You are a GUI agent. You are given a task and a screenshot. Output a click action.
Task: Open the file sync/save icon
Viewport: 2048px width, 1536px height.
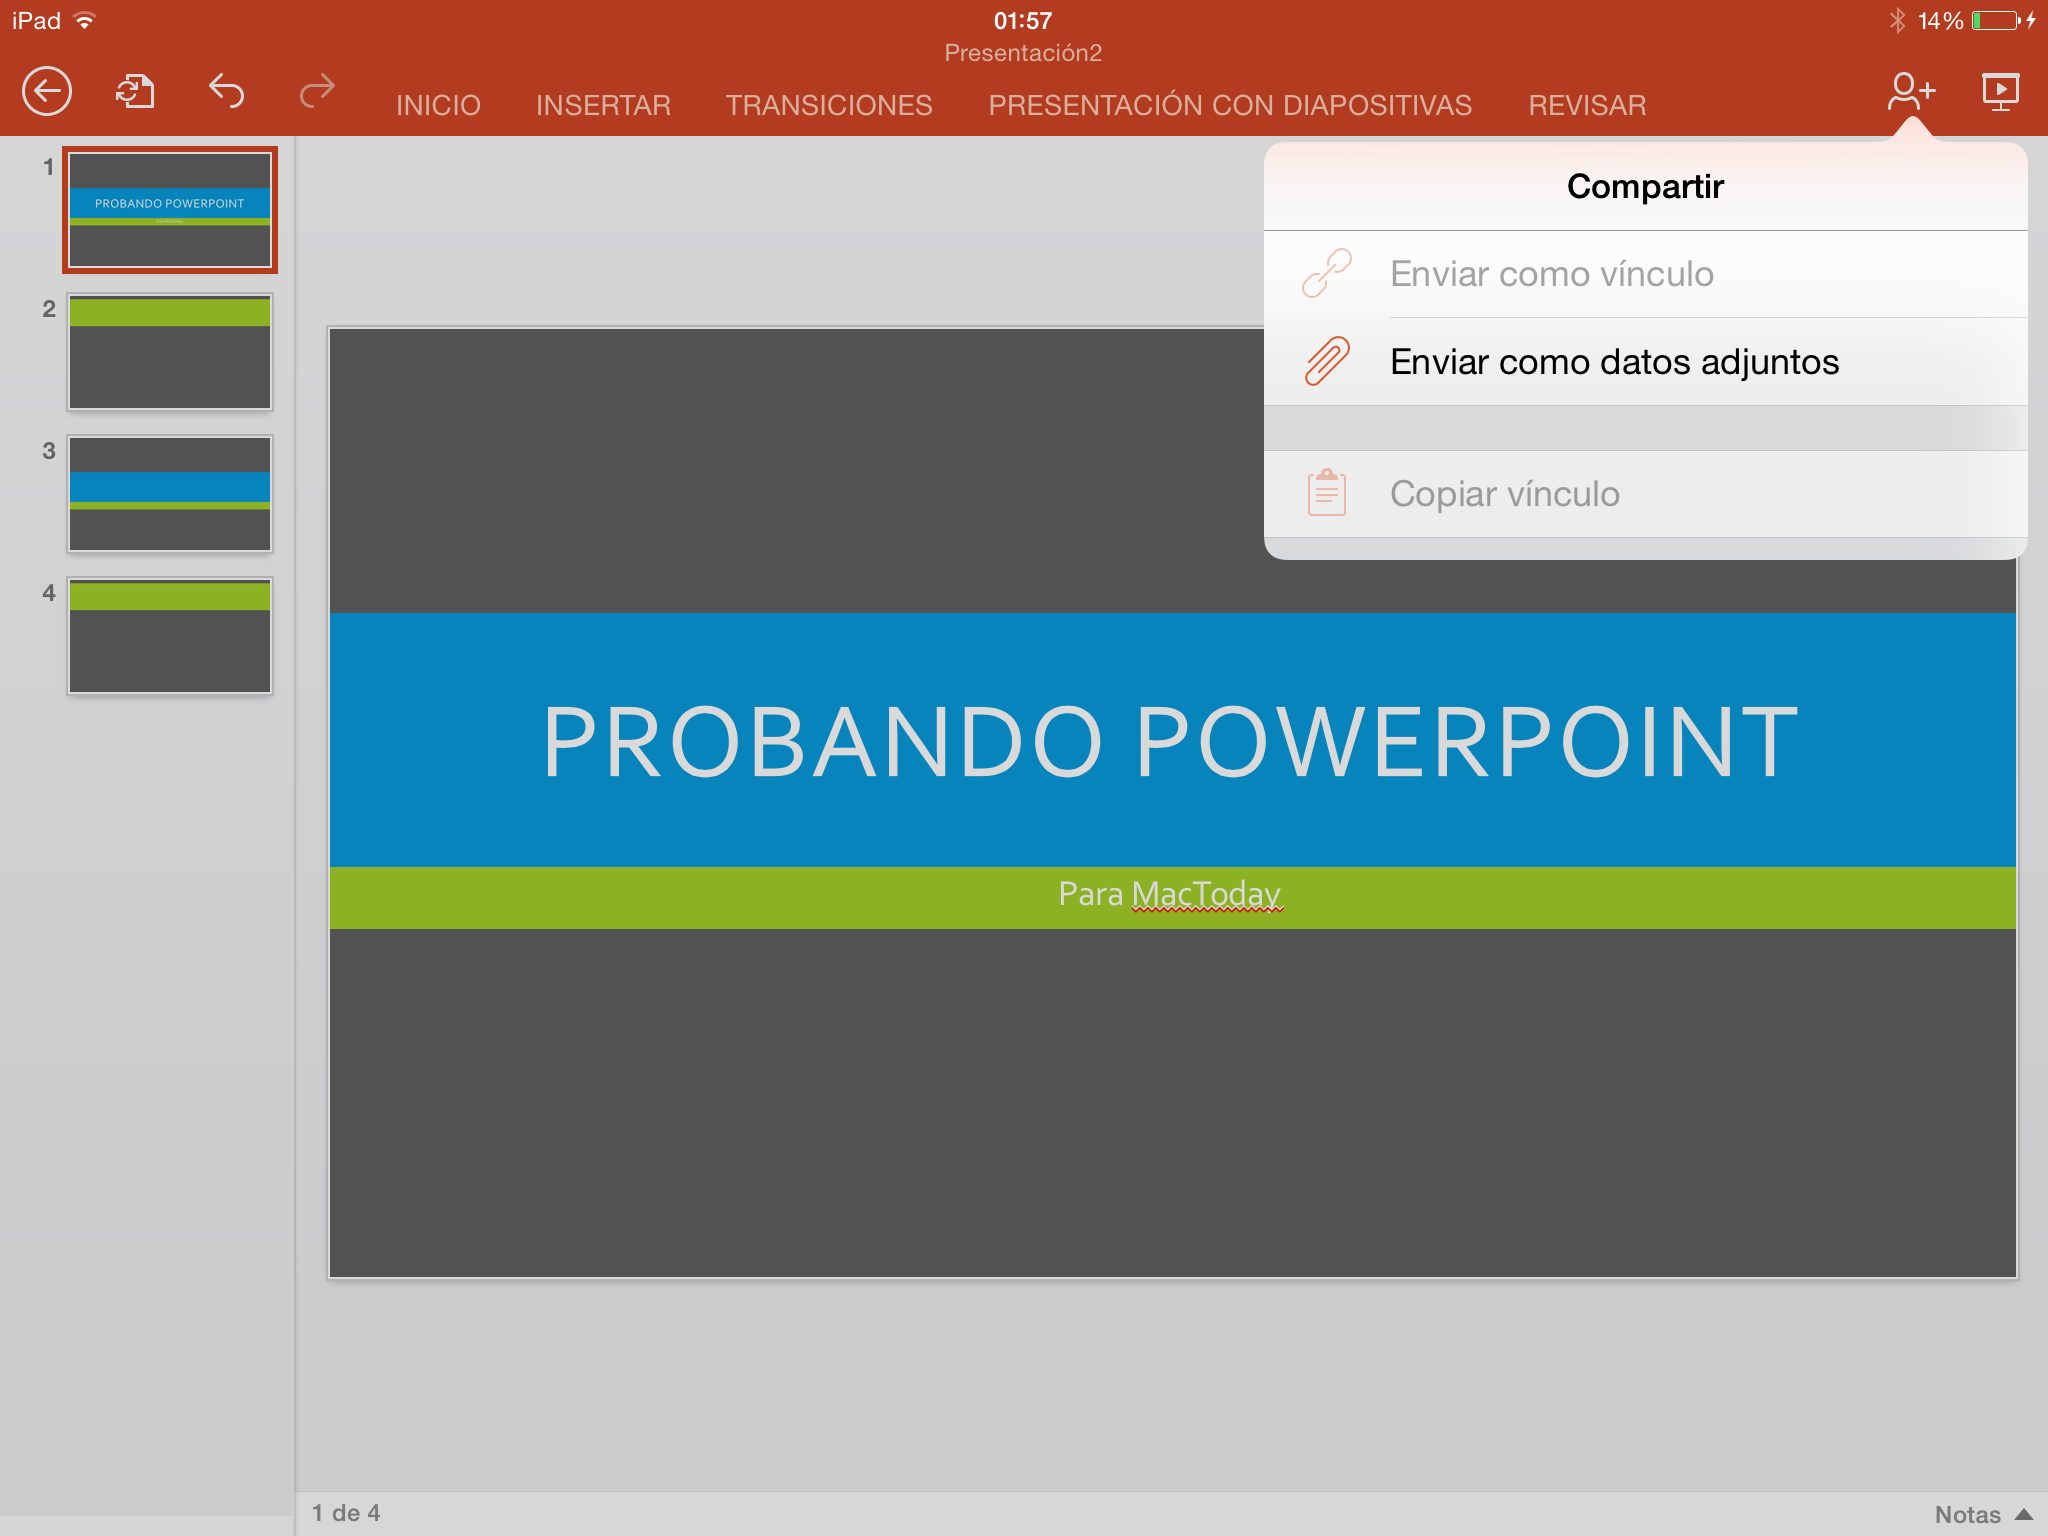pyautogui.click(x=135, y=92)
